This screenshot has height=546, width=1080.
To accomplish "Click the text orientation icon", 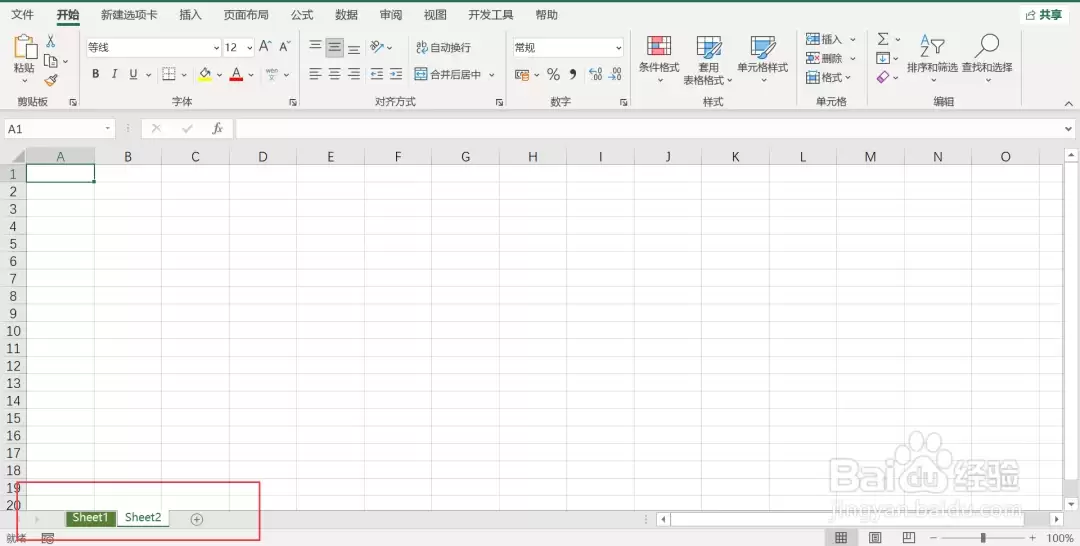I will [377, 47].
